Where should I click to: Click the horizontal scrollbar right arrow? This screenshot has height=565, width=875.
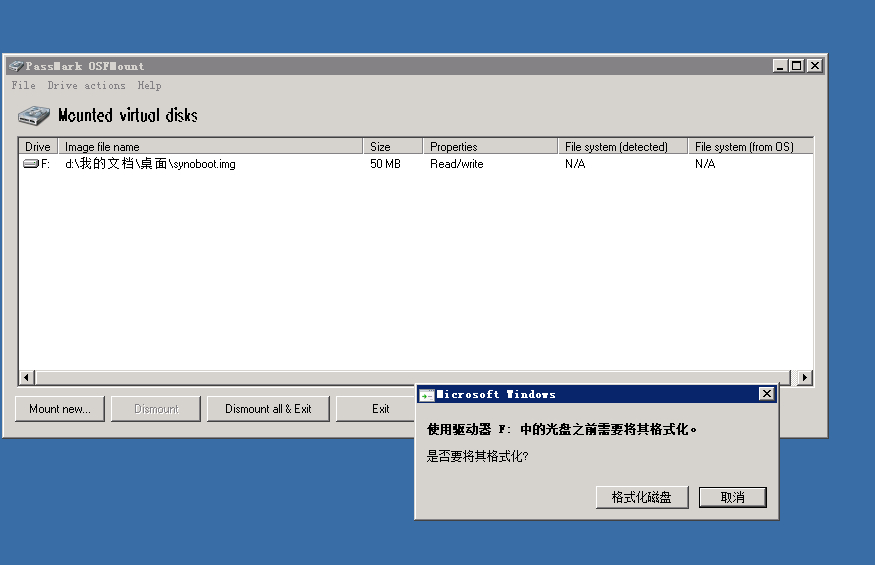[805, 378]
